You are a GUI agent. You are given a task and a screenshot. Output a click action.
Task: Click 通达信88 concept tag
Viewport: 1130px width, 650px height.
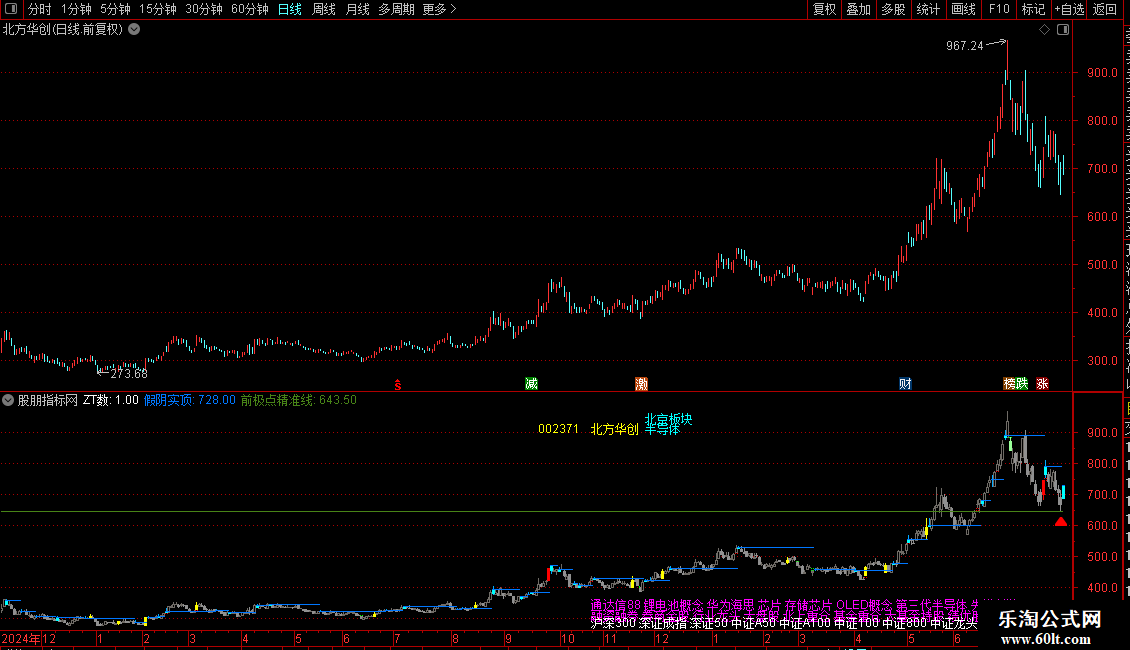click(x=615, y=605)
